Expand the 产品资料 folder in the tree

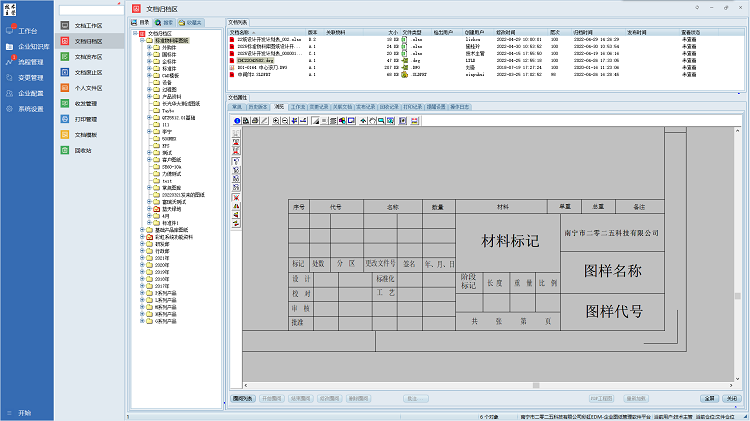click(x=149, y=97)
